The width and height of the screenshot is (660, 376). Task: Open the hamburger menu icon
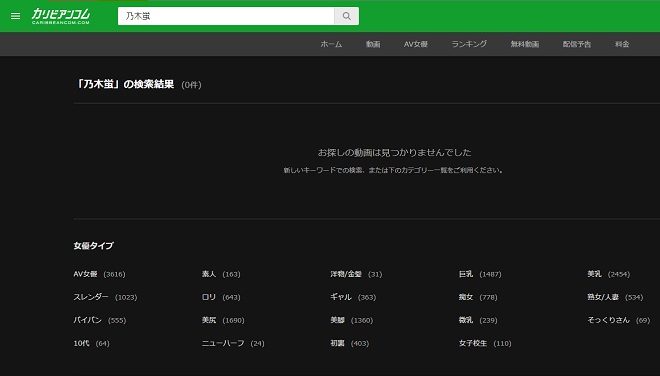[x=16, y=16]
